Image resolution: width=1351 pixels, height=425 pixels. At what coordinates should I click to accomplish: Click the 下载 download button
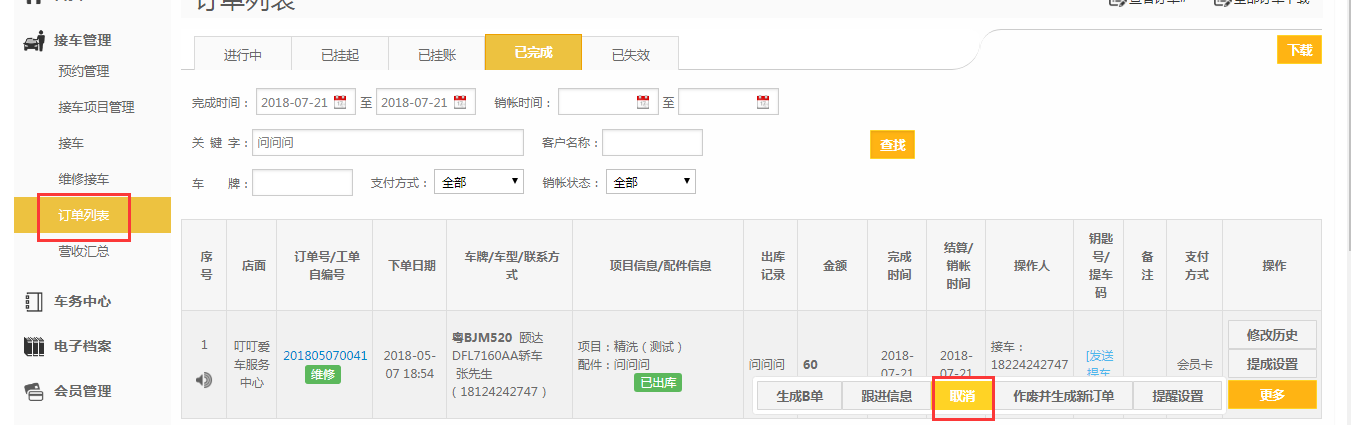[x=1299, y=50]
